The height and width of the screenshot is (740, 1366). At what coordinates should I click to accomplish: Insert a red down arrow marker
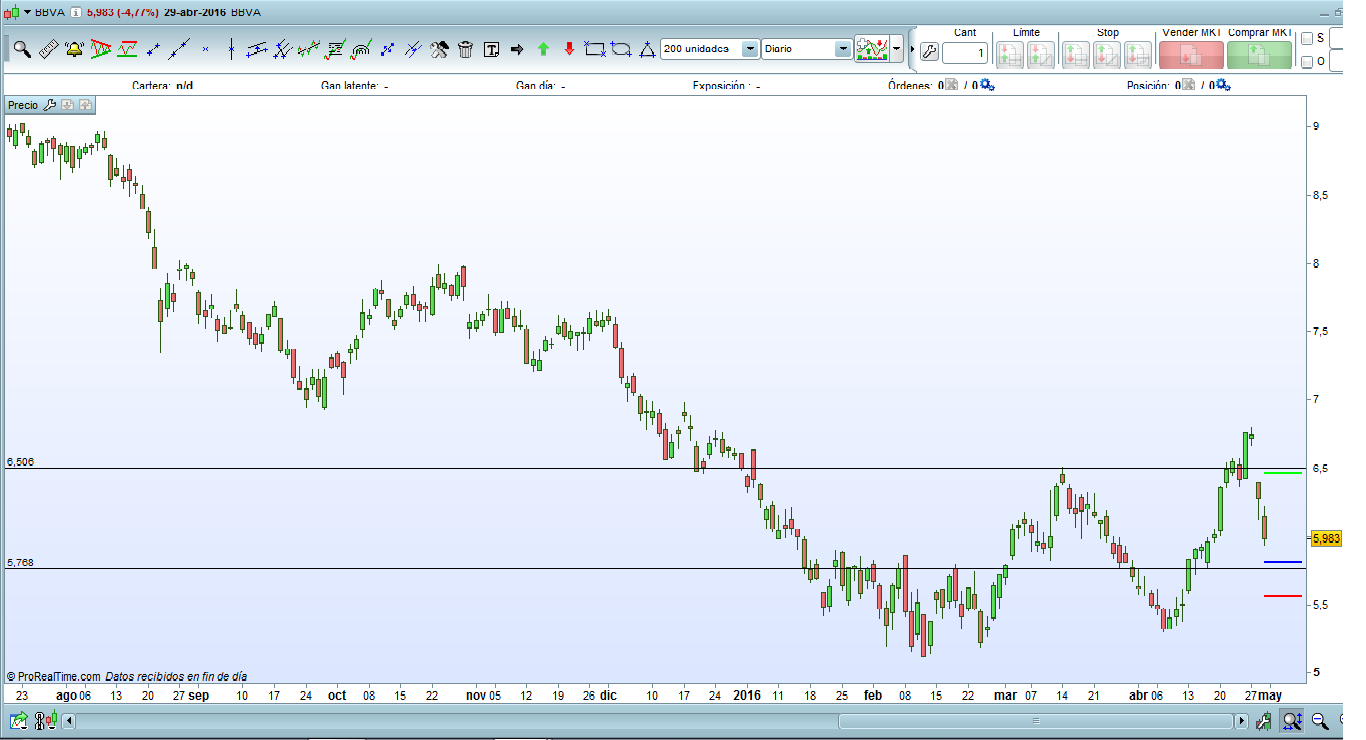(569, 48)
